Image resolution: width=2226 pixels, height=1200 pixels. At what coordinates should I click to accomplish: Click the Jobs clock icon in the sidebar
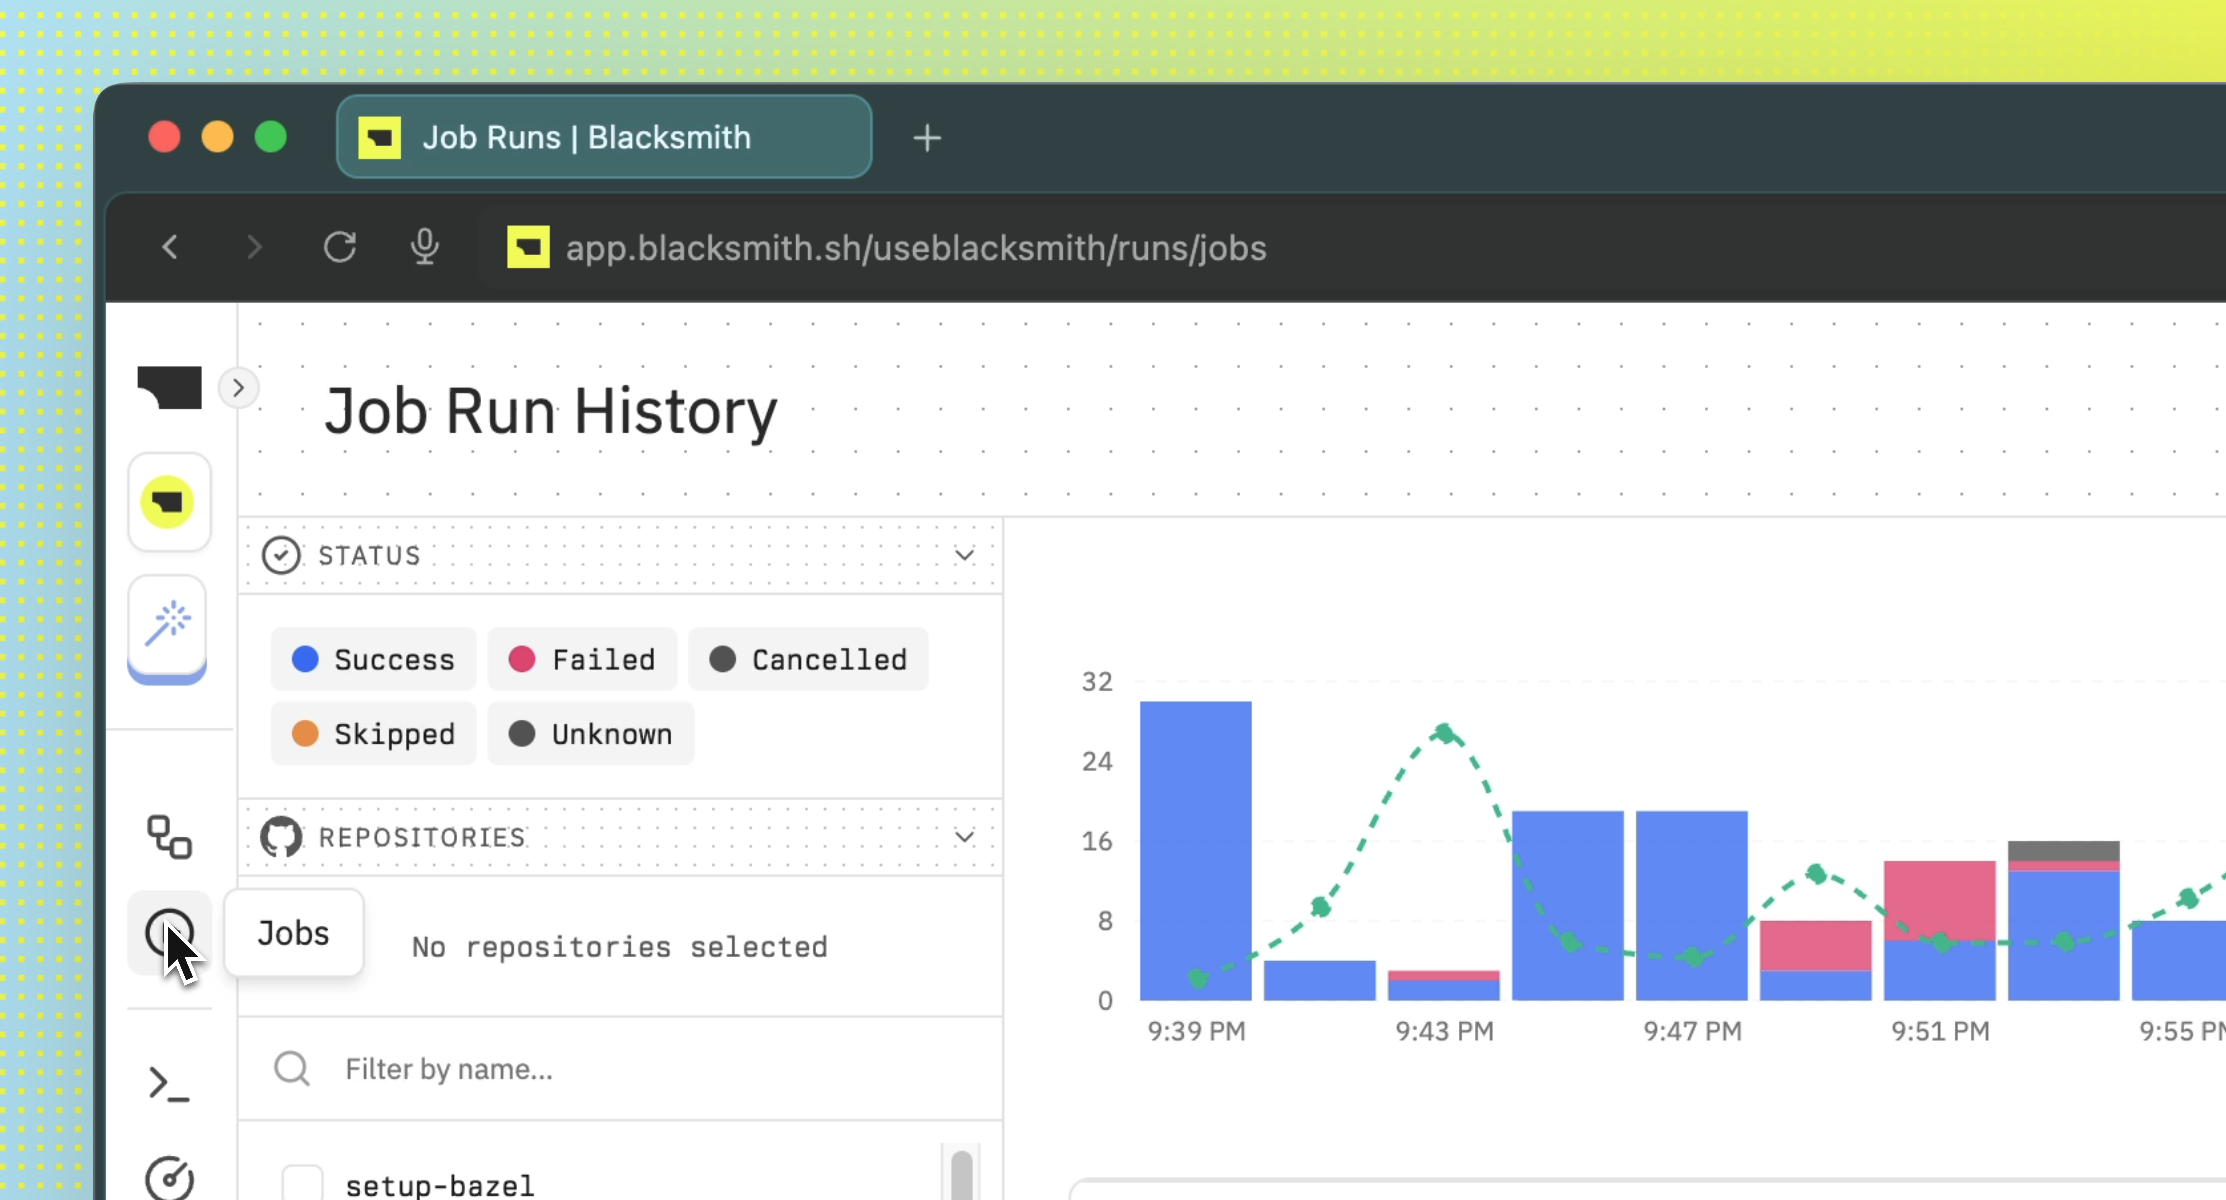coord(169,933)
